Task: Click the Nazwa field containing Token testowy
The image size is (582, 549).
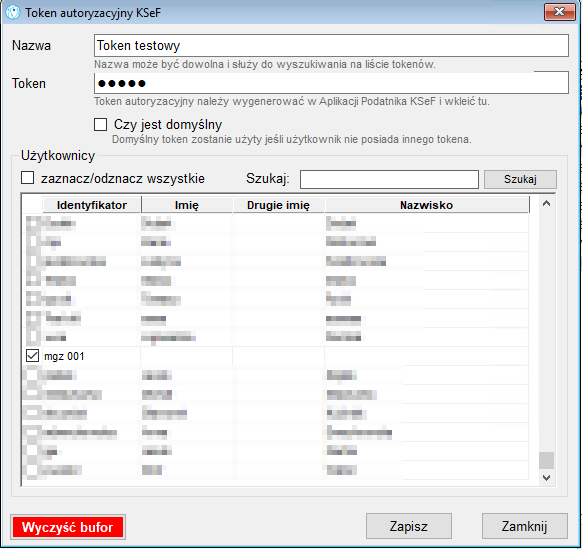Action: [x=331, y=46]
